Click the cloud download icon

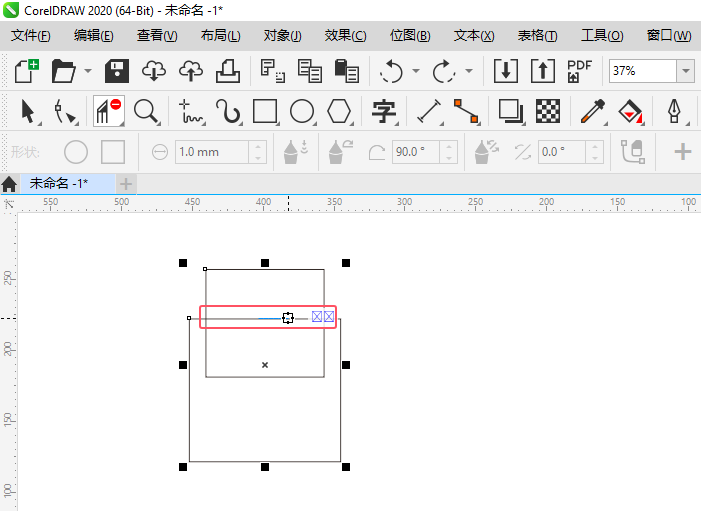pyautogui.click(x=154, y=71)
